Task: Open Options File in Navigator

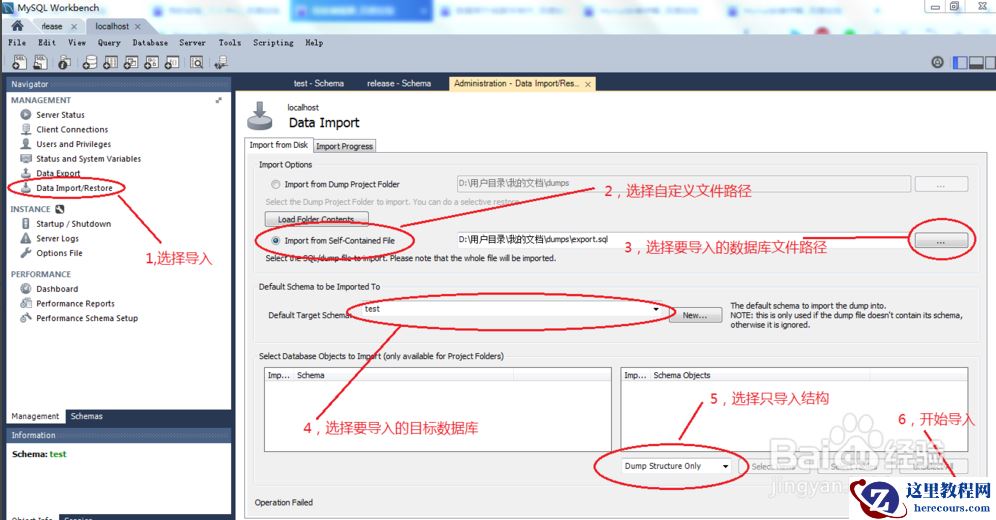Action: pos(59,253)
